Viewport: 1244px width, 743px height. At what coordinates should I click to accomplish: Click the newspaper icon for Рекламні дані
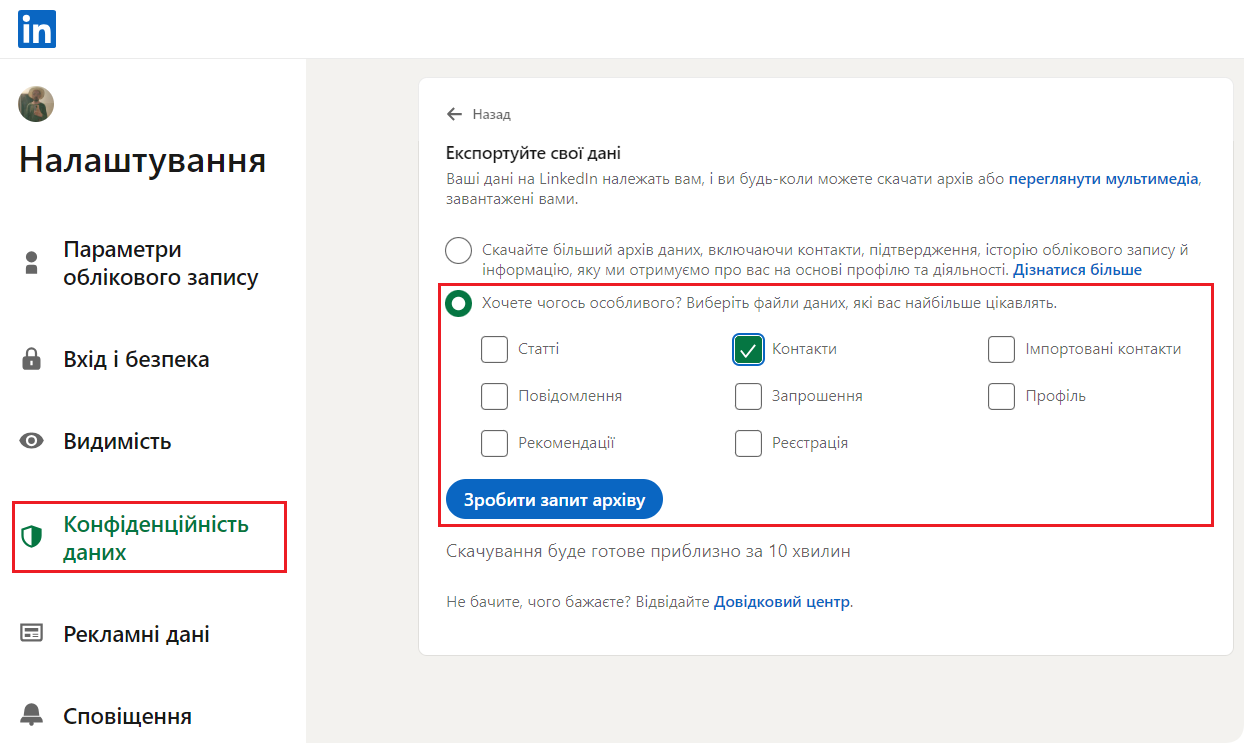(x=32, y=633)
